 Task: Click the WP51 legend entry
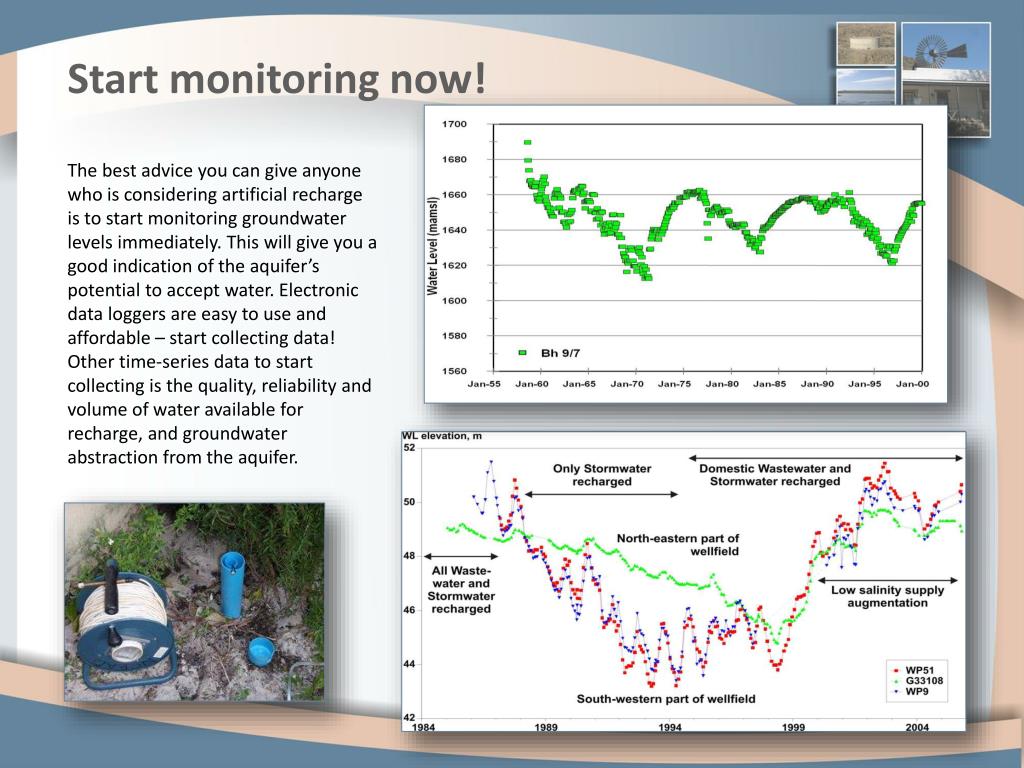(x=914, y=670)
